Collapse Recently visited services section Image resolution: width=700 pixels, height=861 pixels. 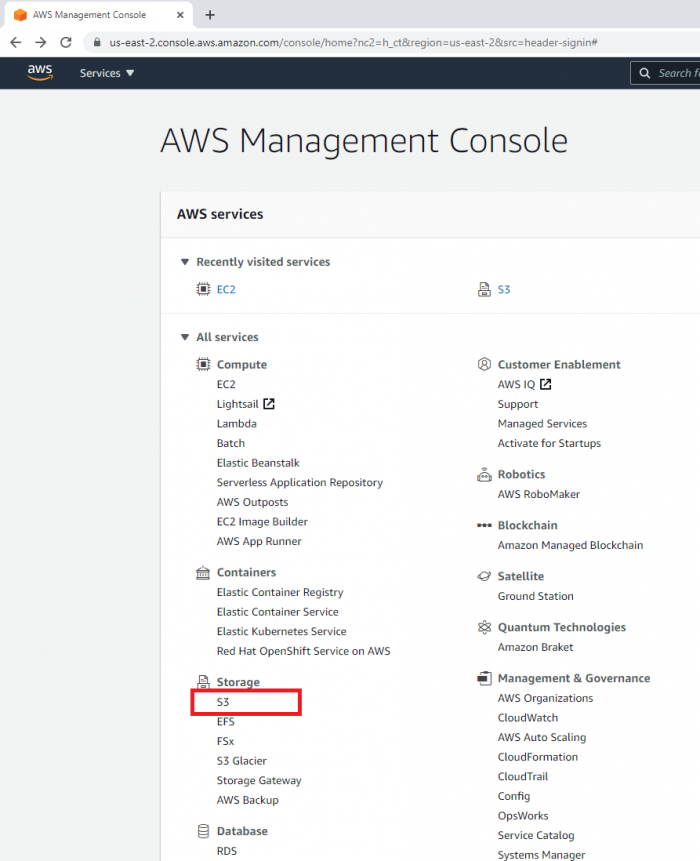(185, 262)
